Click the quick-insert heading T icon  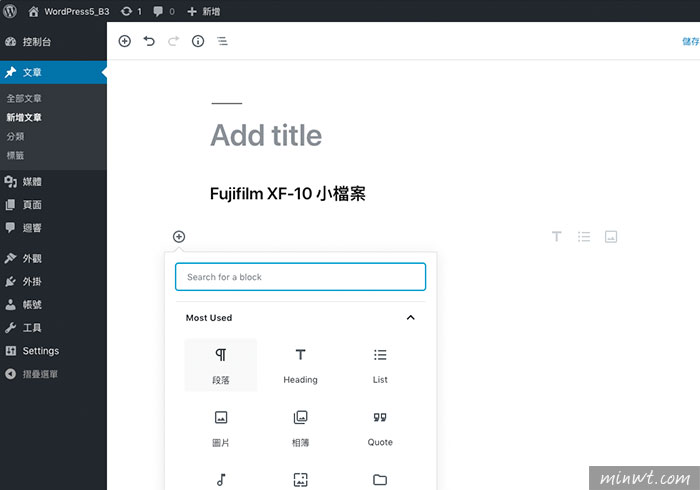click(x=556, y=237)
